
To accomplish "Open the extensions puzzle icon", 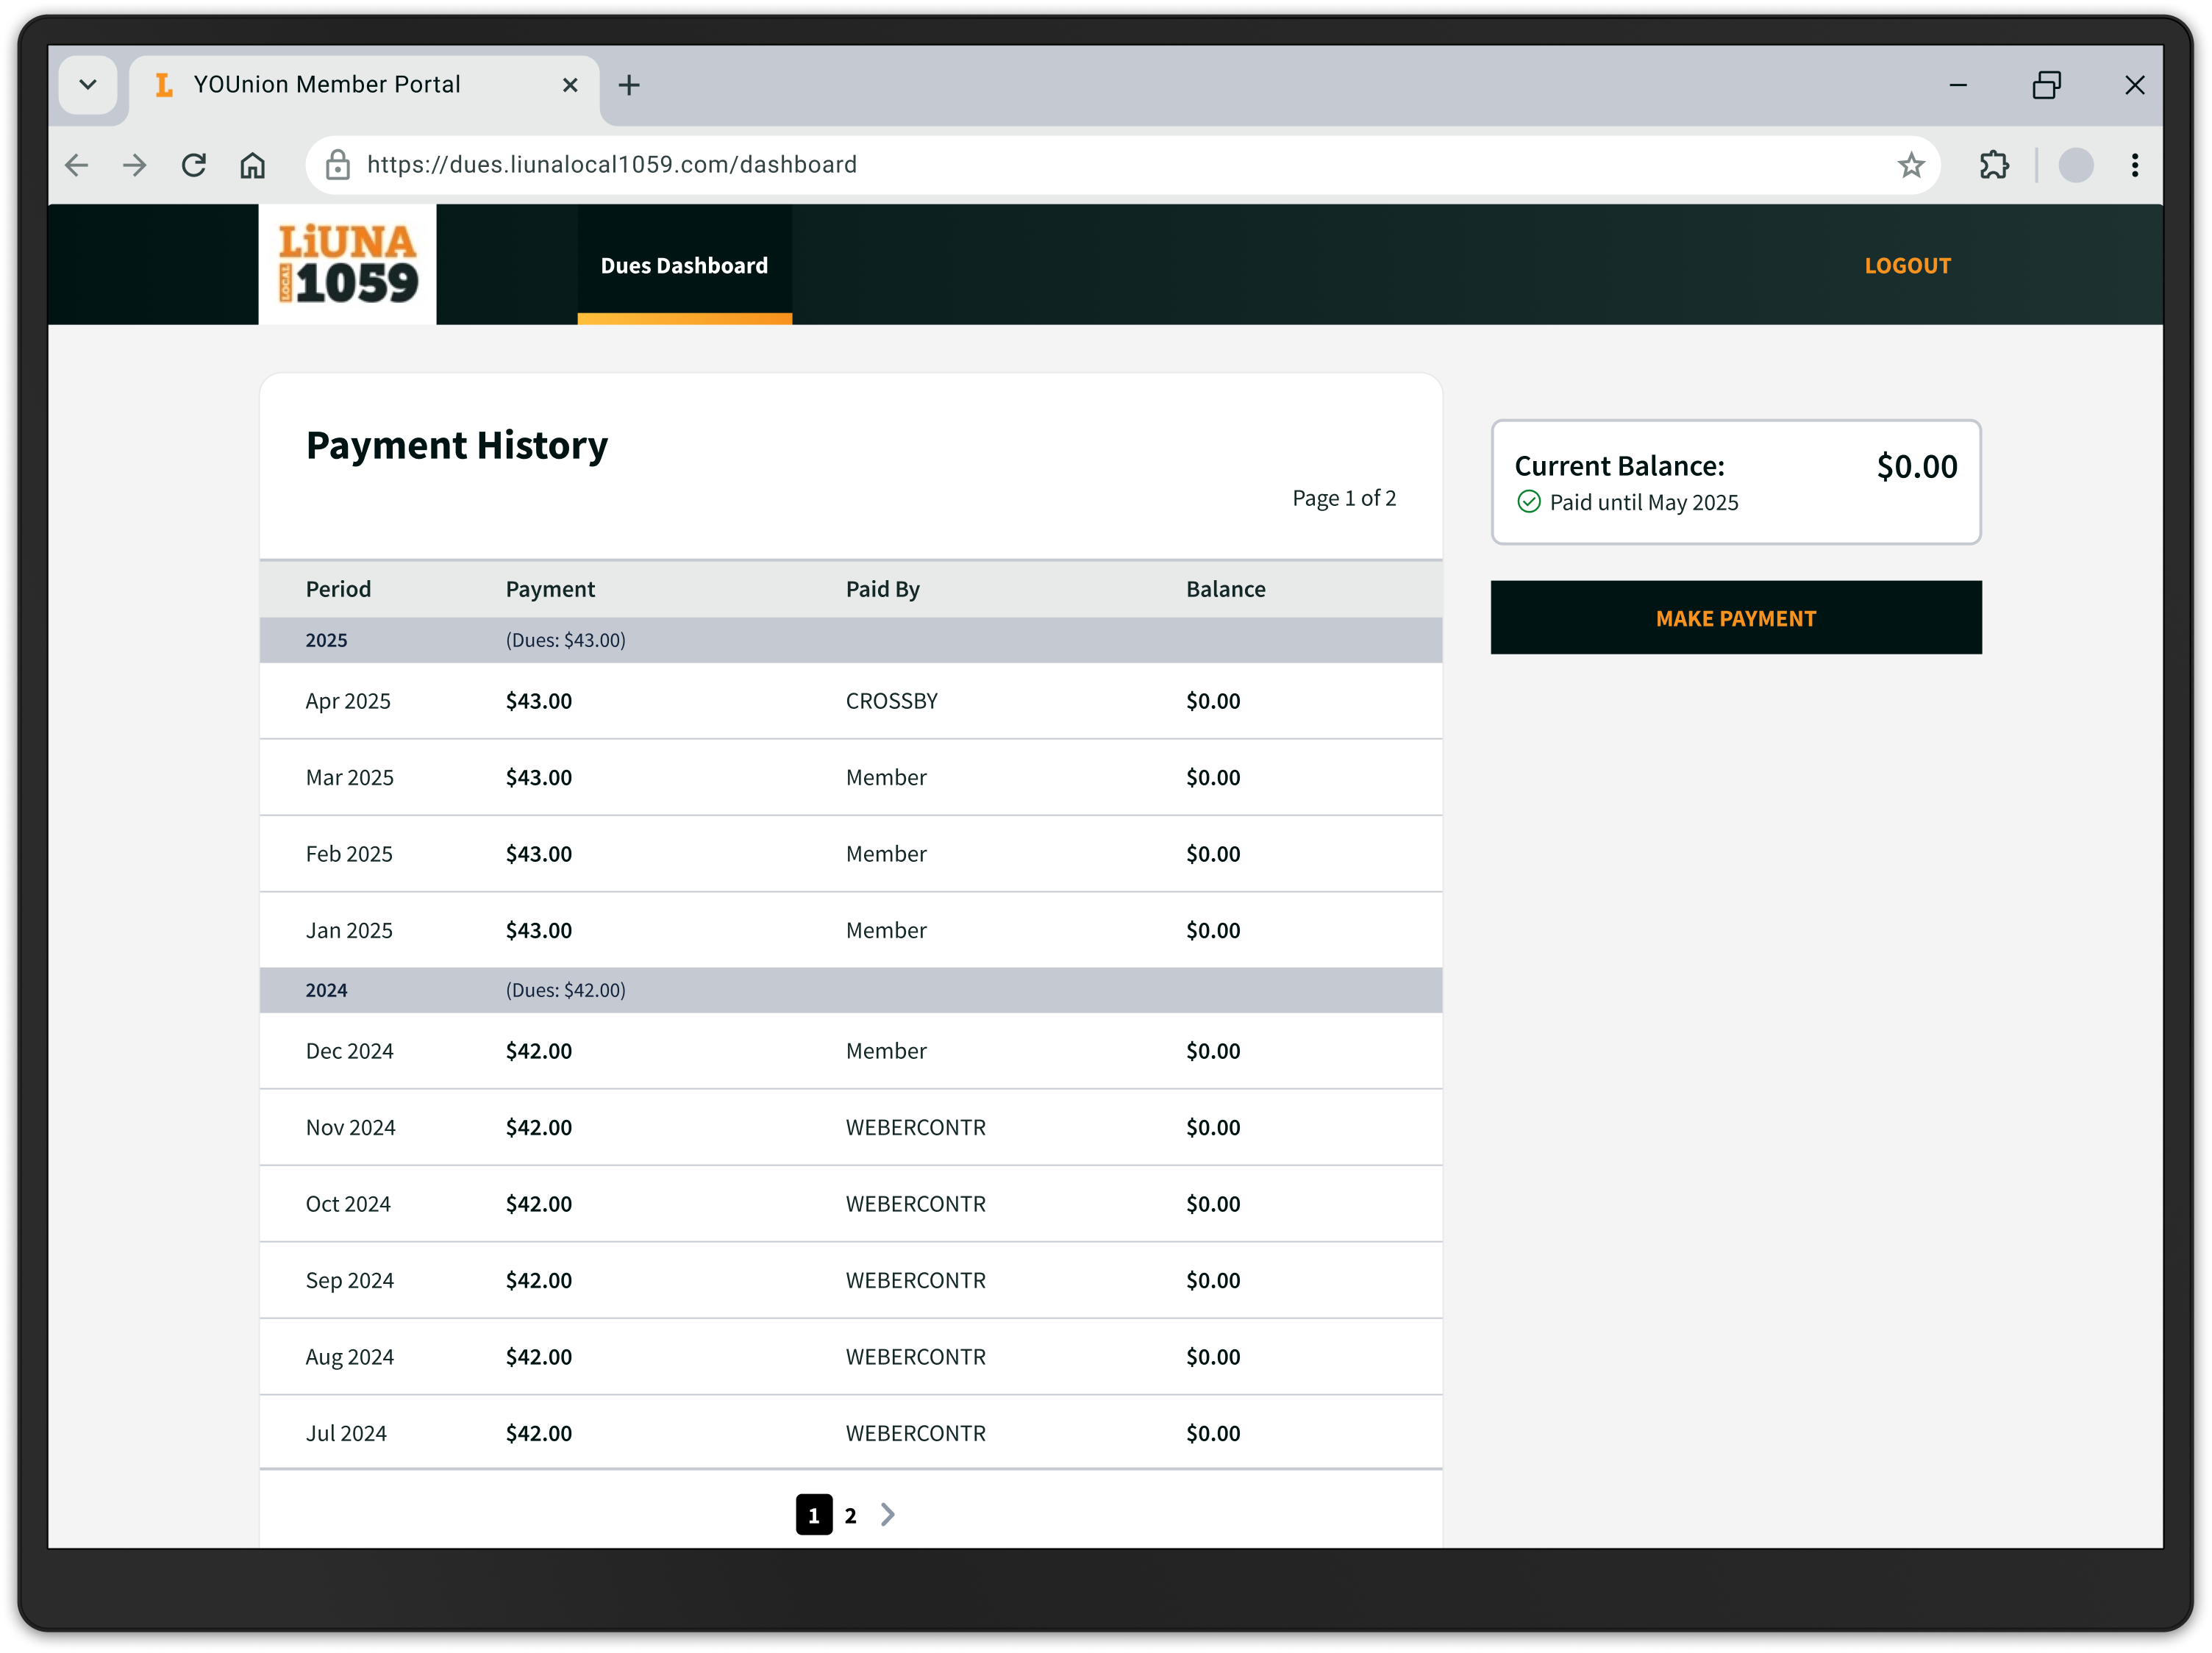I will pos(1994,165).
